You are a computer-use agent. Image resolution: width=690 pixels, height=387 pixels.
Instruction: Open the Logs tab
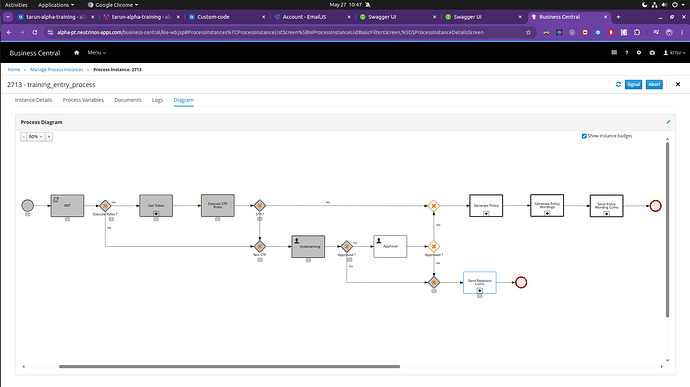pyautogui.click(x=157, y=100)
